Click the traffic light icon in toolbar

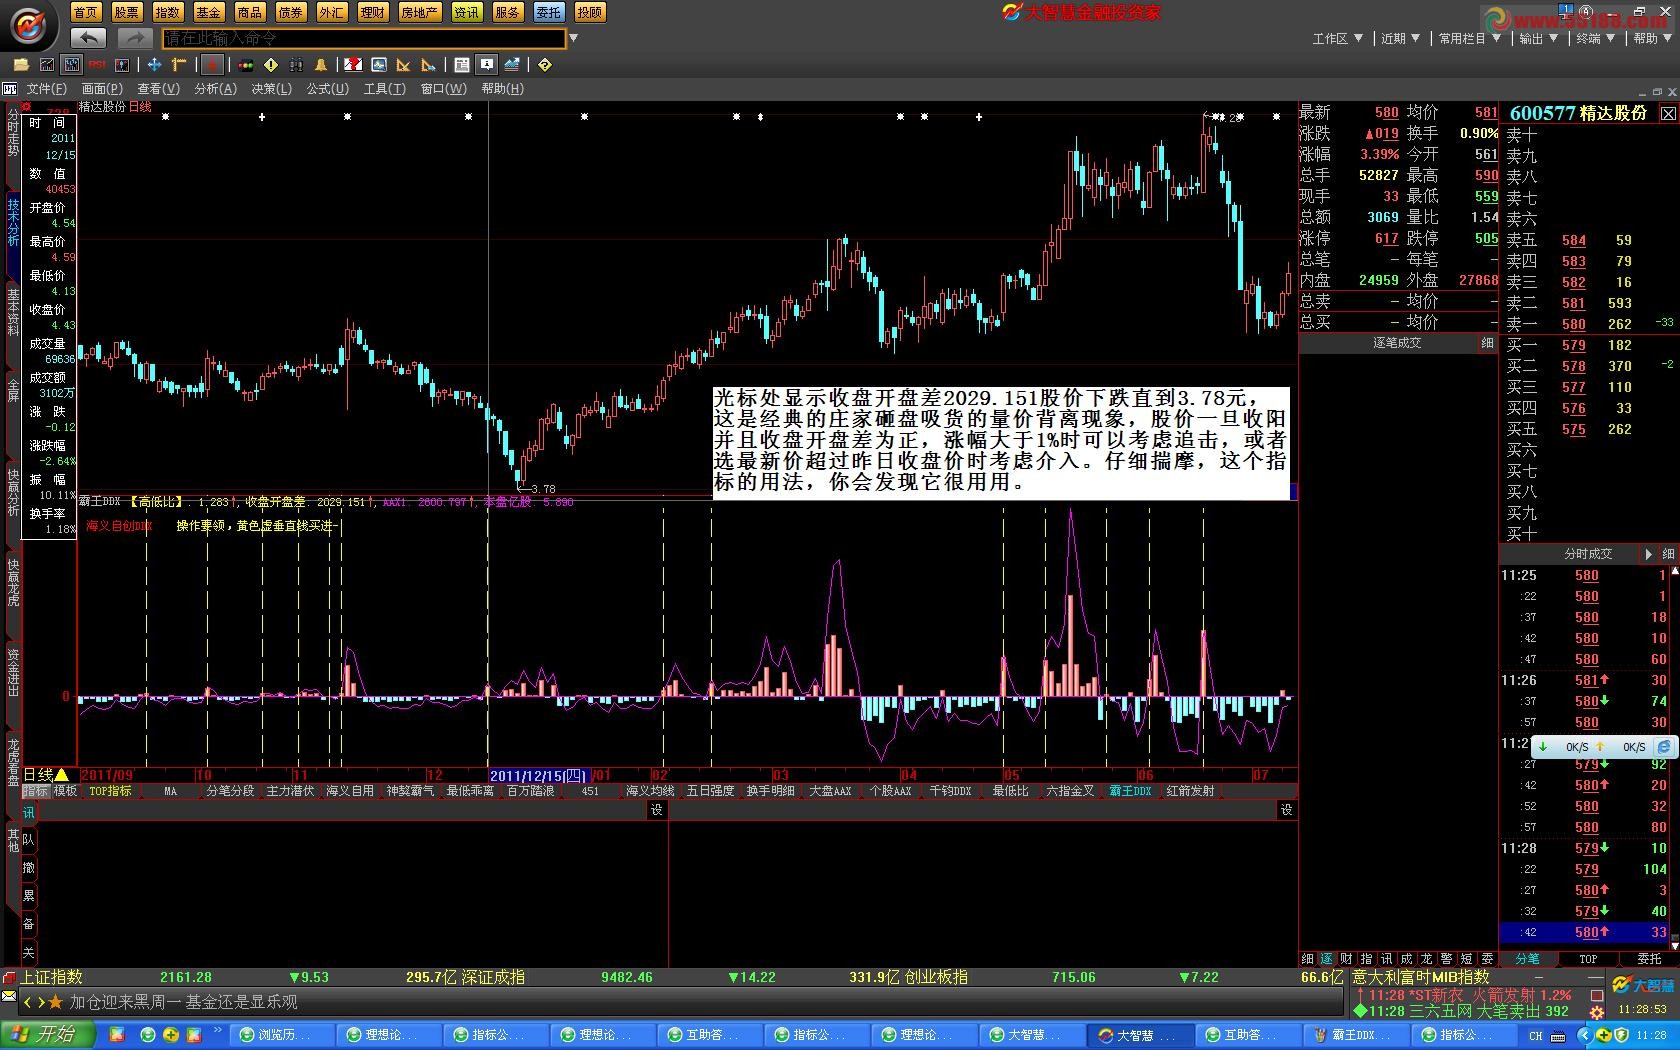245,65
